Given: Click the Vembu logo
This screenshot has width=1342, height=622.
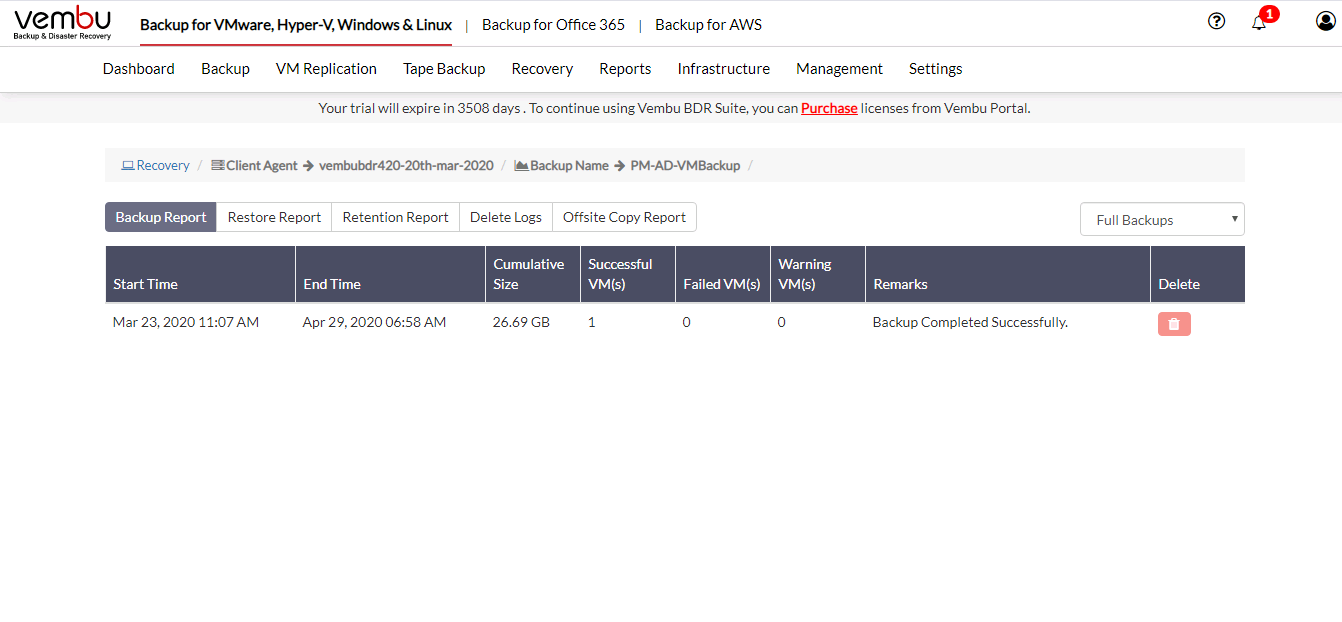Looking at the screenshot, I should tap(63, 22).
